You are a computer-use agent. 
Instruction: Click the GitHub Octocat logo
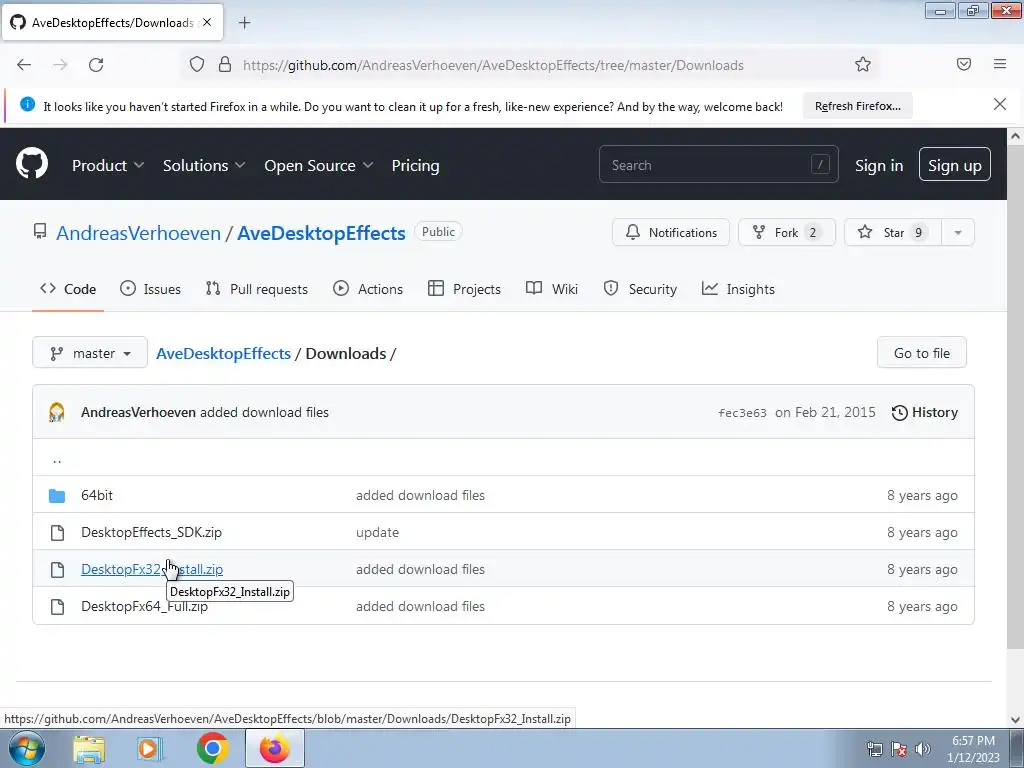32,163
